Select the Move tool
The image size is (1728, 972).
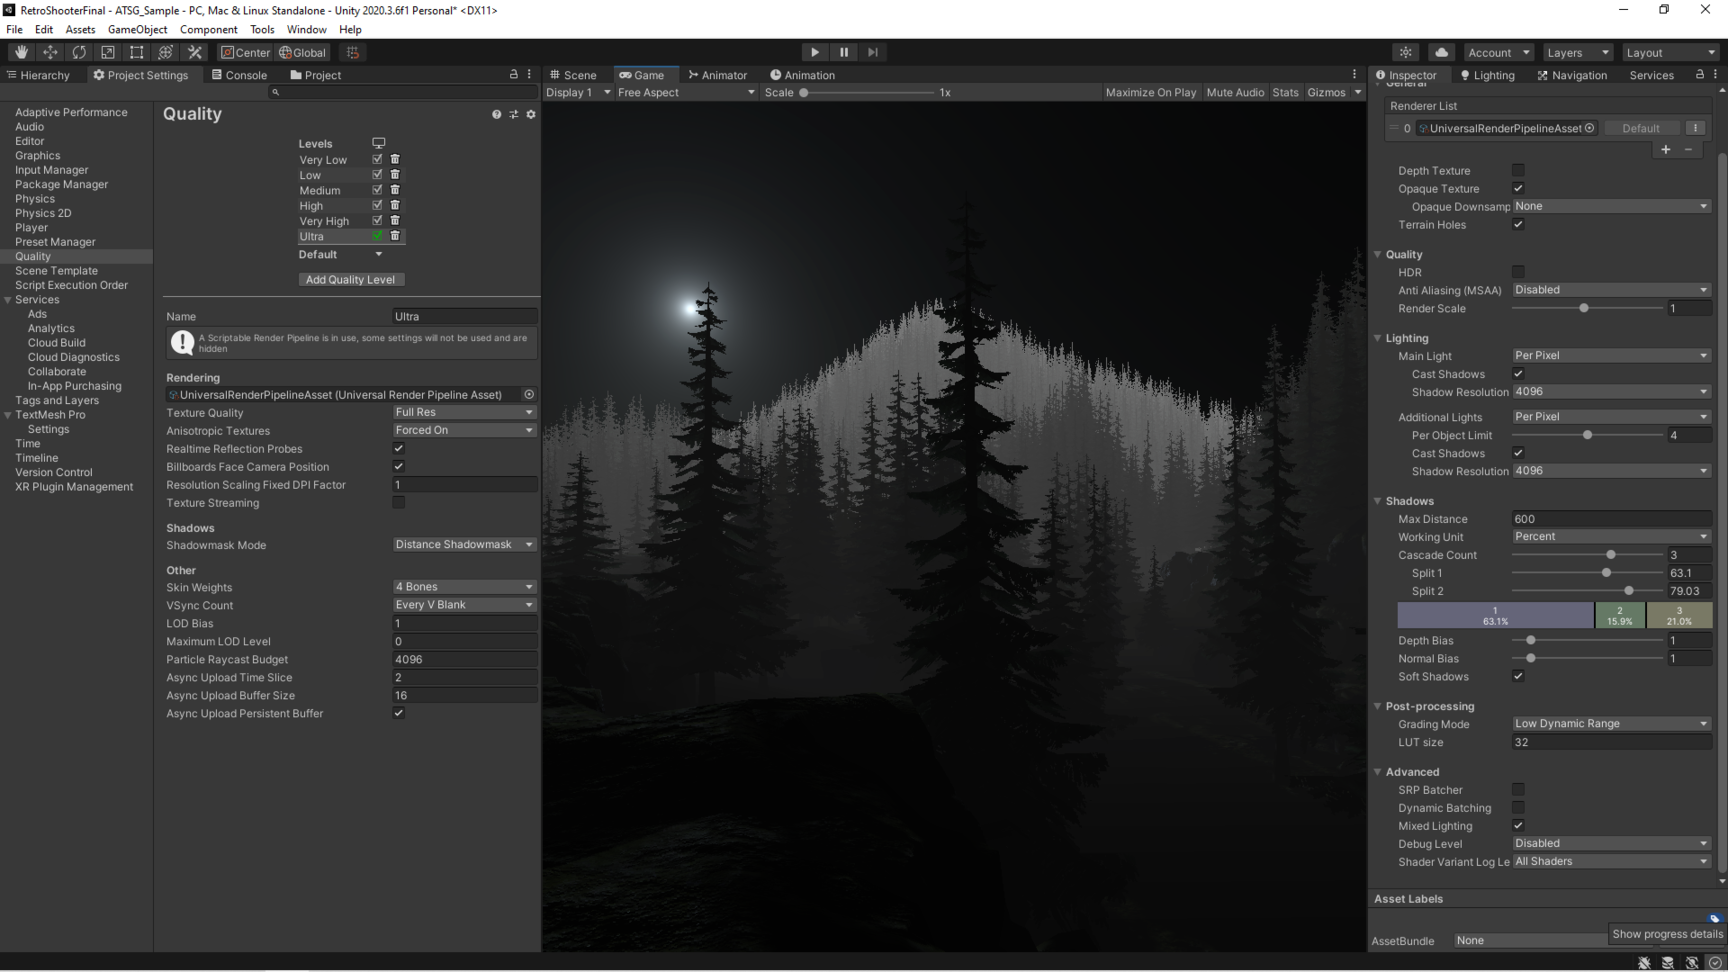click(50, 52)
